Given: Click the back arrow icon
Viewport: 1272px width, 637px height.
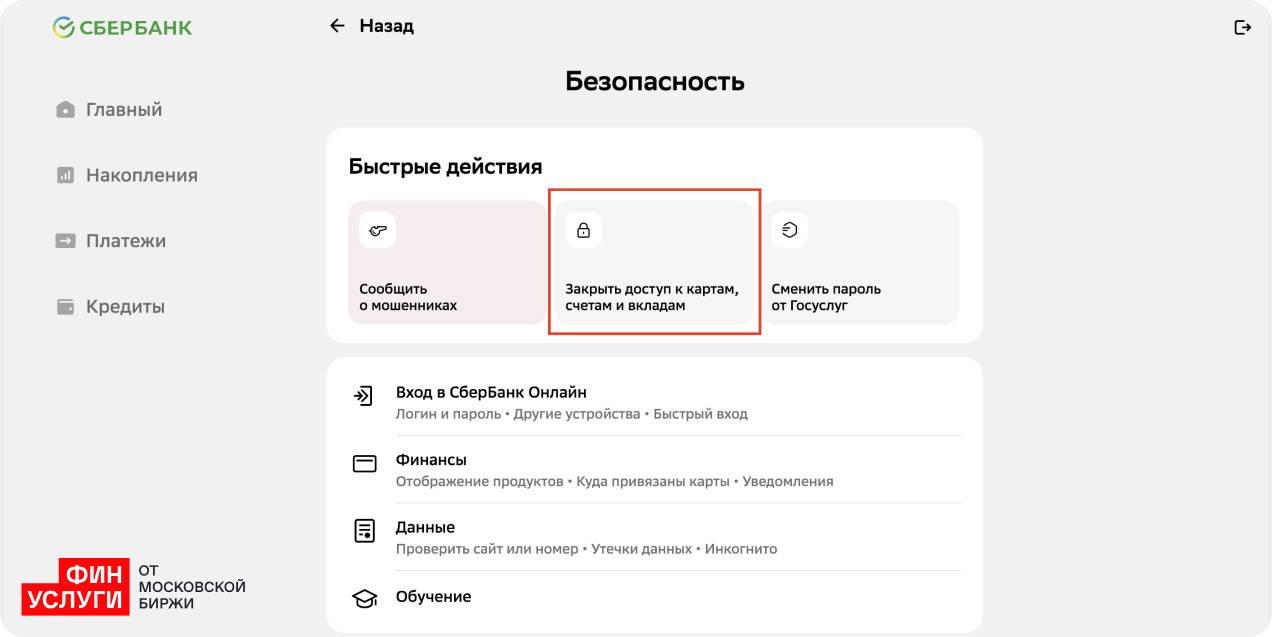Looking at the screenshot, I should click(337, 26).
